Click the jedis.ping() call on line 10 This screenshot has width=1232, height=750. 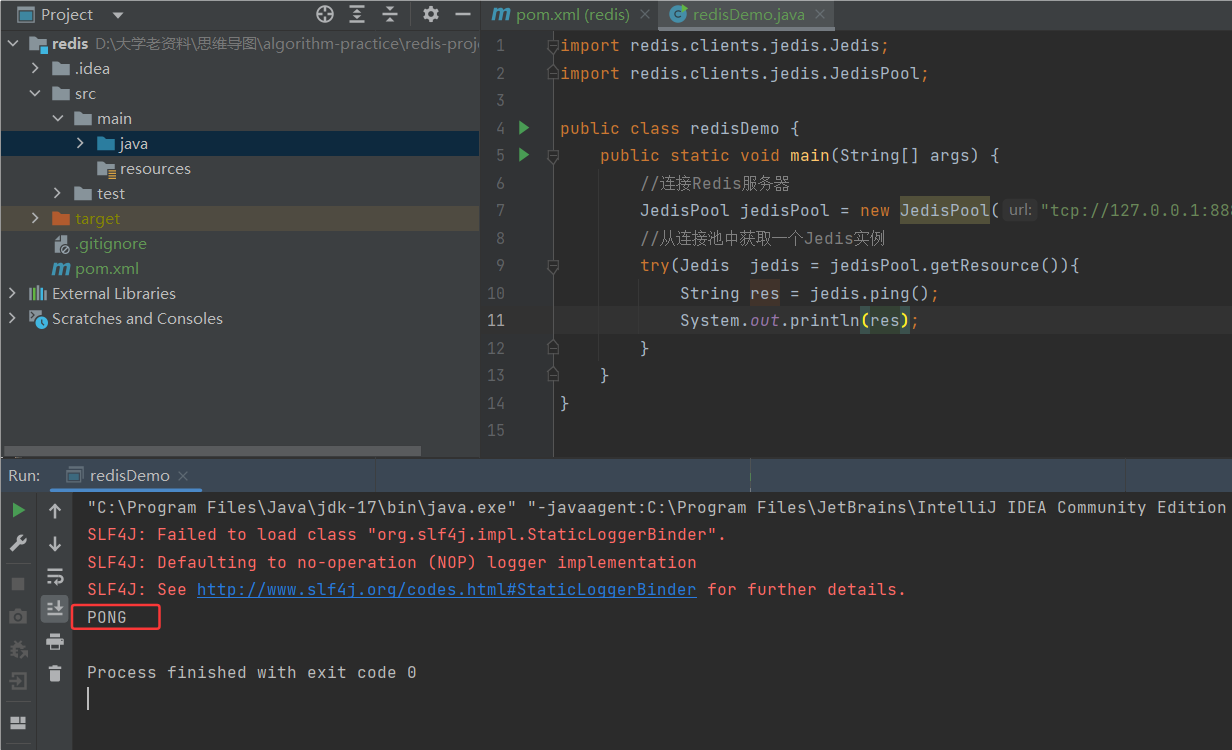click(869, 293)
